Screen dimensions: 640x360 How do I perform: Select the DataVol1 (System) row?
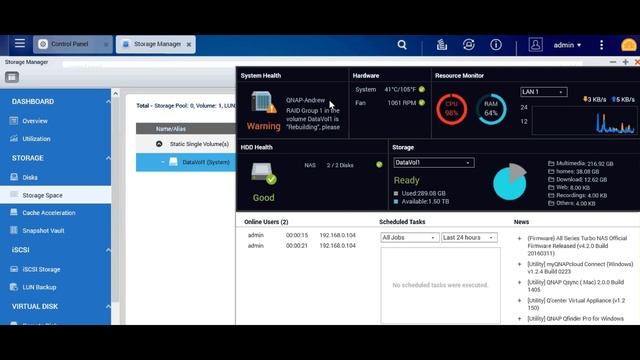[186, 162]
